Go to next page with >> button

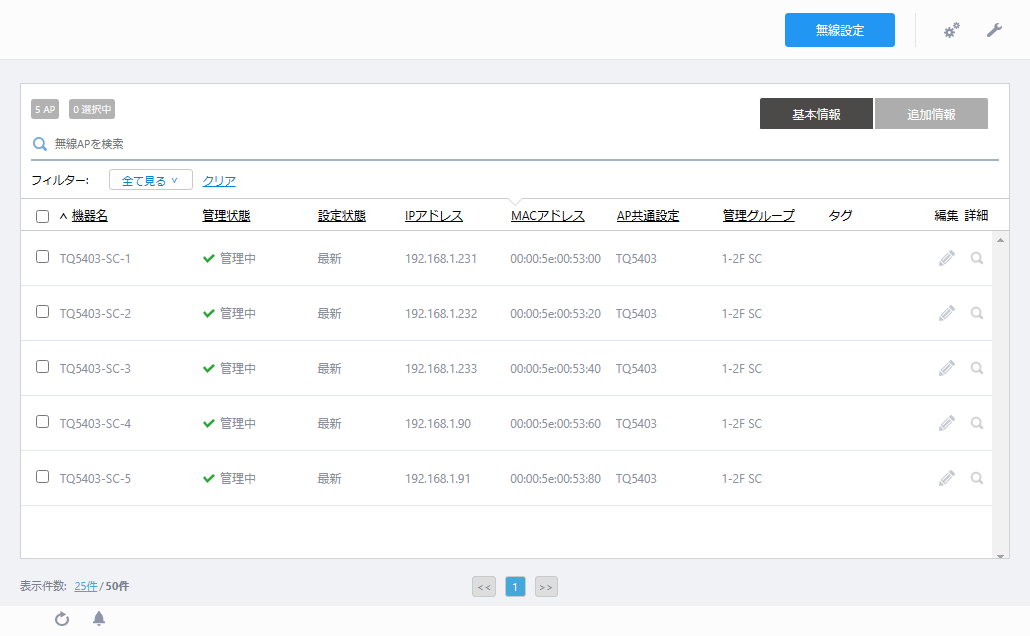point(546,587)
